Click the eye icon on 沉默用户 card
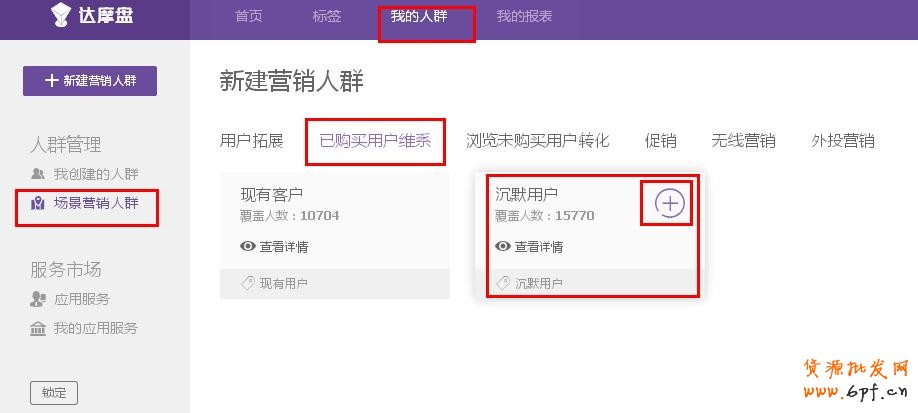Screen dimensions: 918x413 tap(503, 246)
